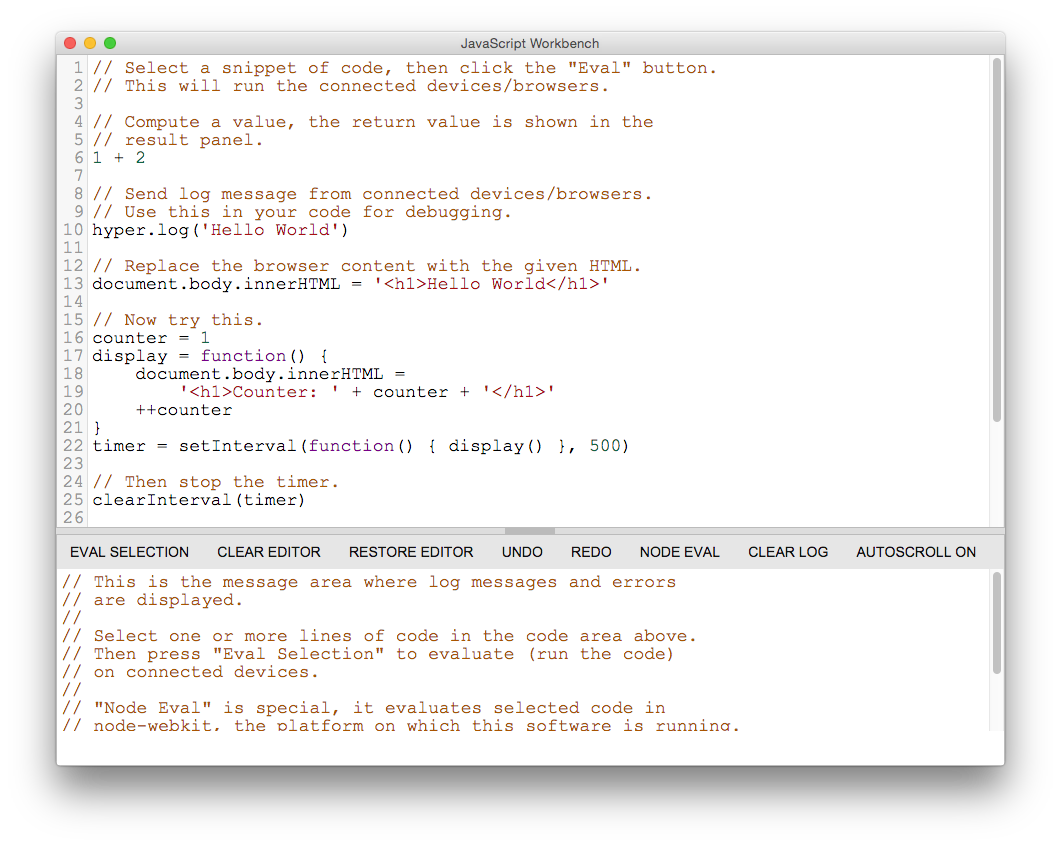Screen dimensions: 1061x846
Task: Toggle AUTOSCROLL ON setting
Action: pos(916,552)
